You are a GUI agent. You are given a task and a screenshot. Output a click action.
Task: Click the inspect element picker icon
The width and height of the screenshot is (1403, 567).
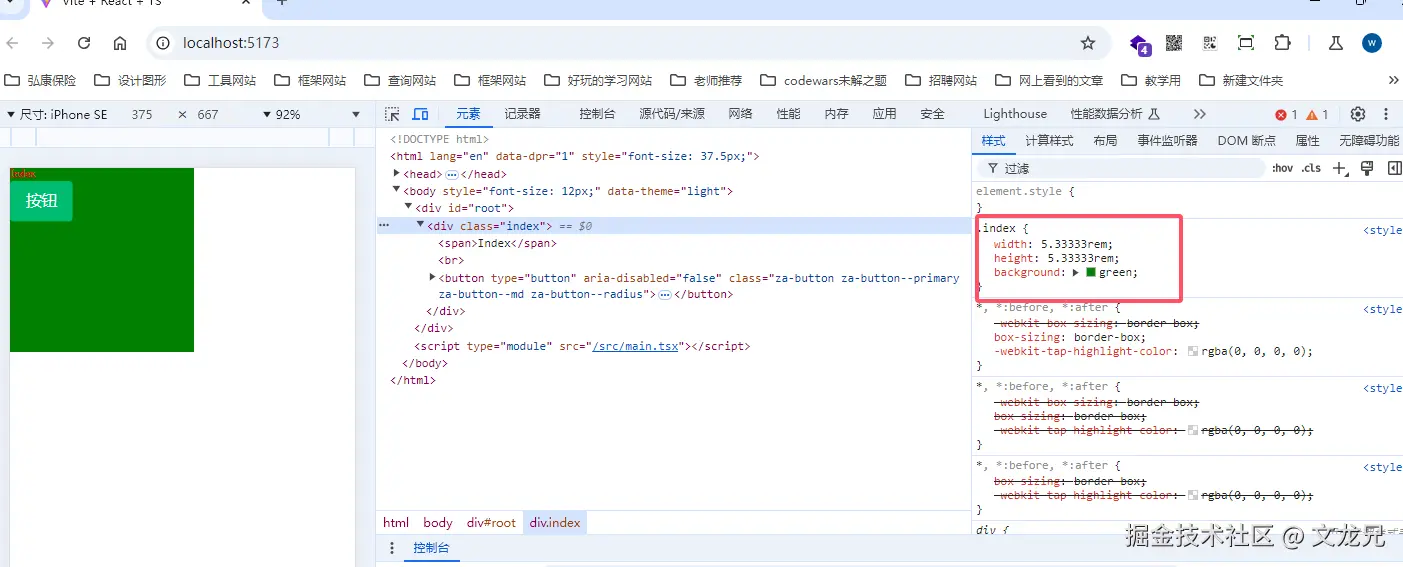[x=392, y=114]
